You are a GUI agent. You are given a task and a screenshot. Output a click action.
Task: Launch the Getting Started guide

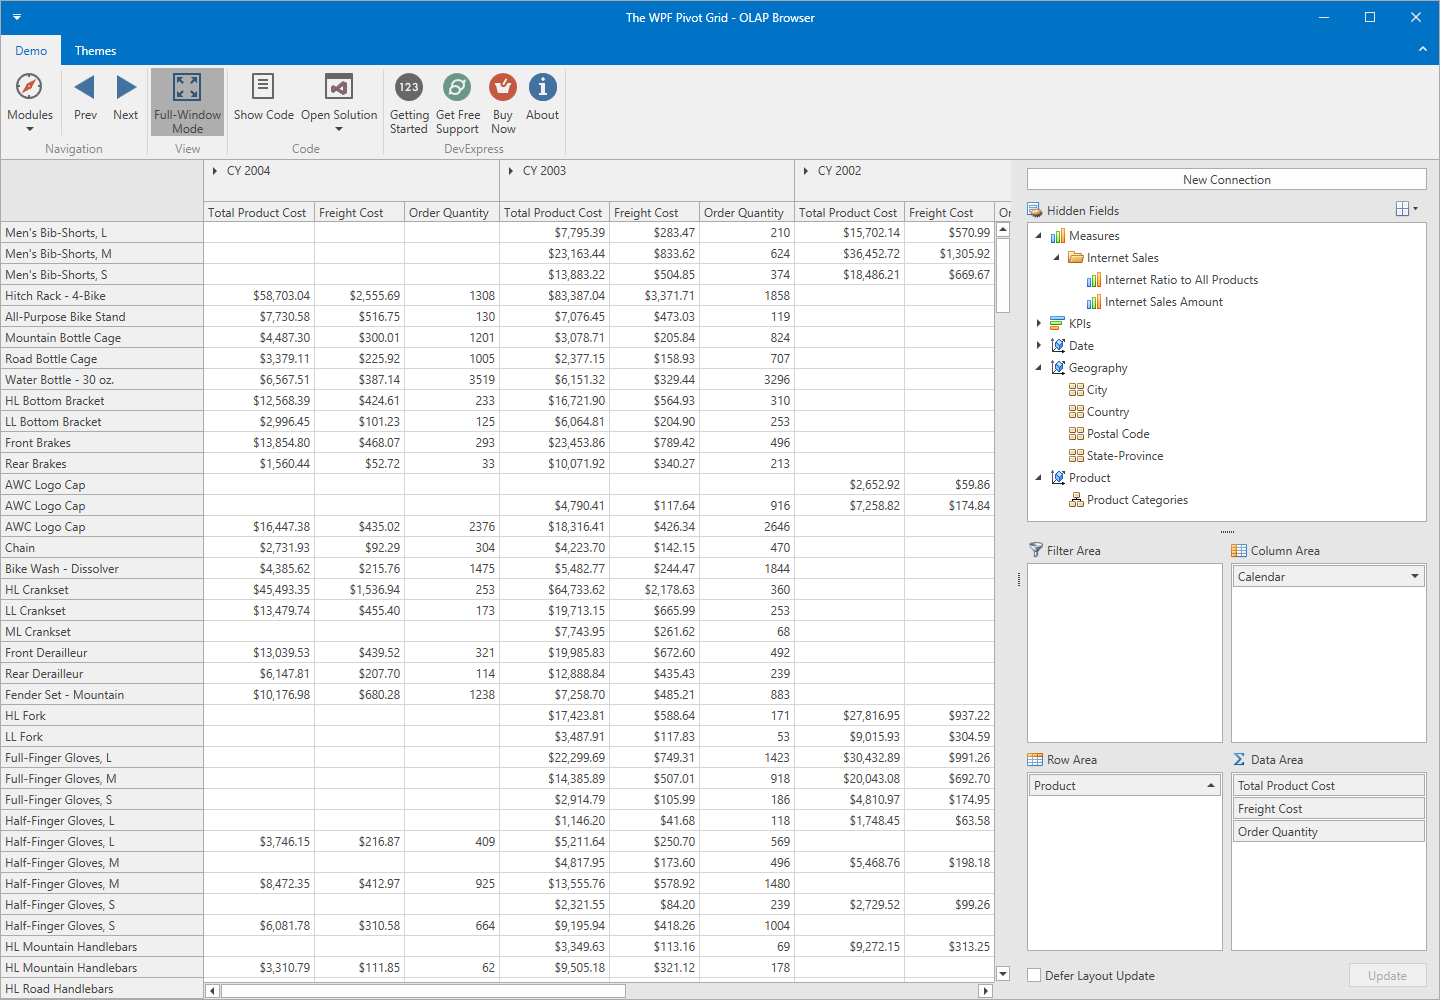coord(409,88)
